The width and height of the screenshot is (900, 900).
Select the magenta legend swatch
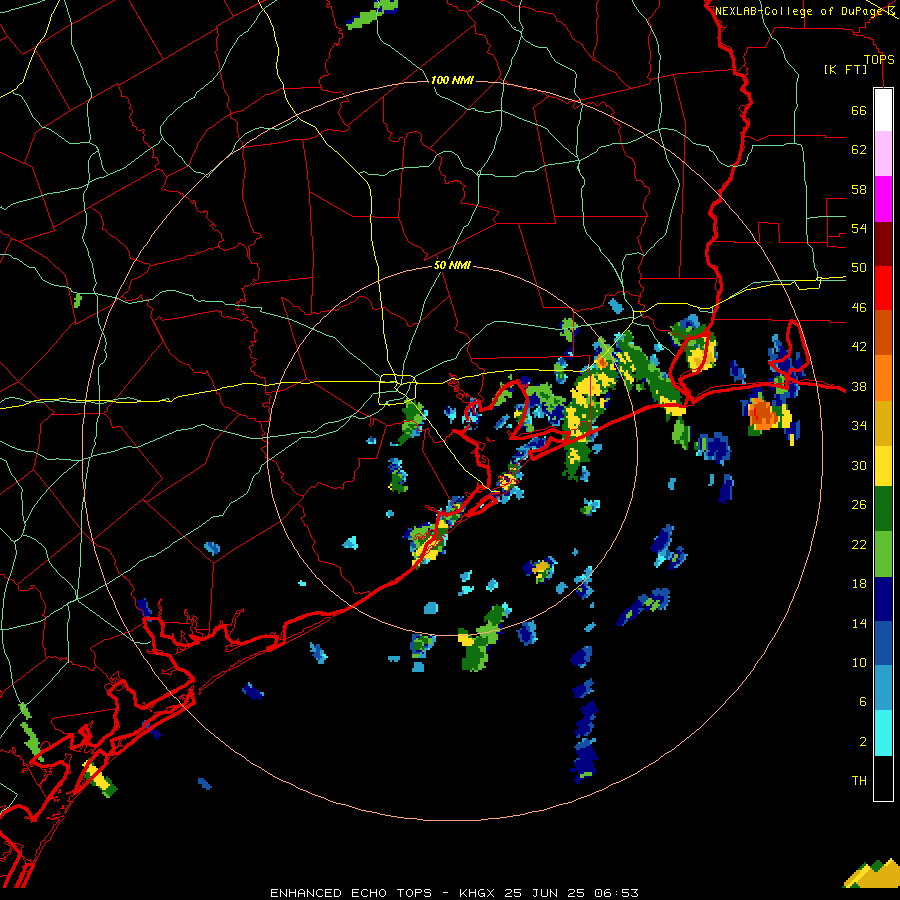click(883, 199)
